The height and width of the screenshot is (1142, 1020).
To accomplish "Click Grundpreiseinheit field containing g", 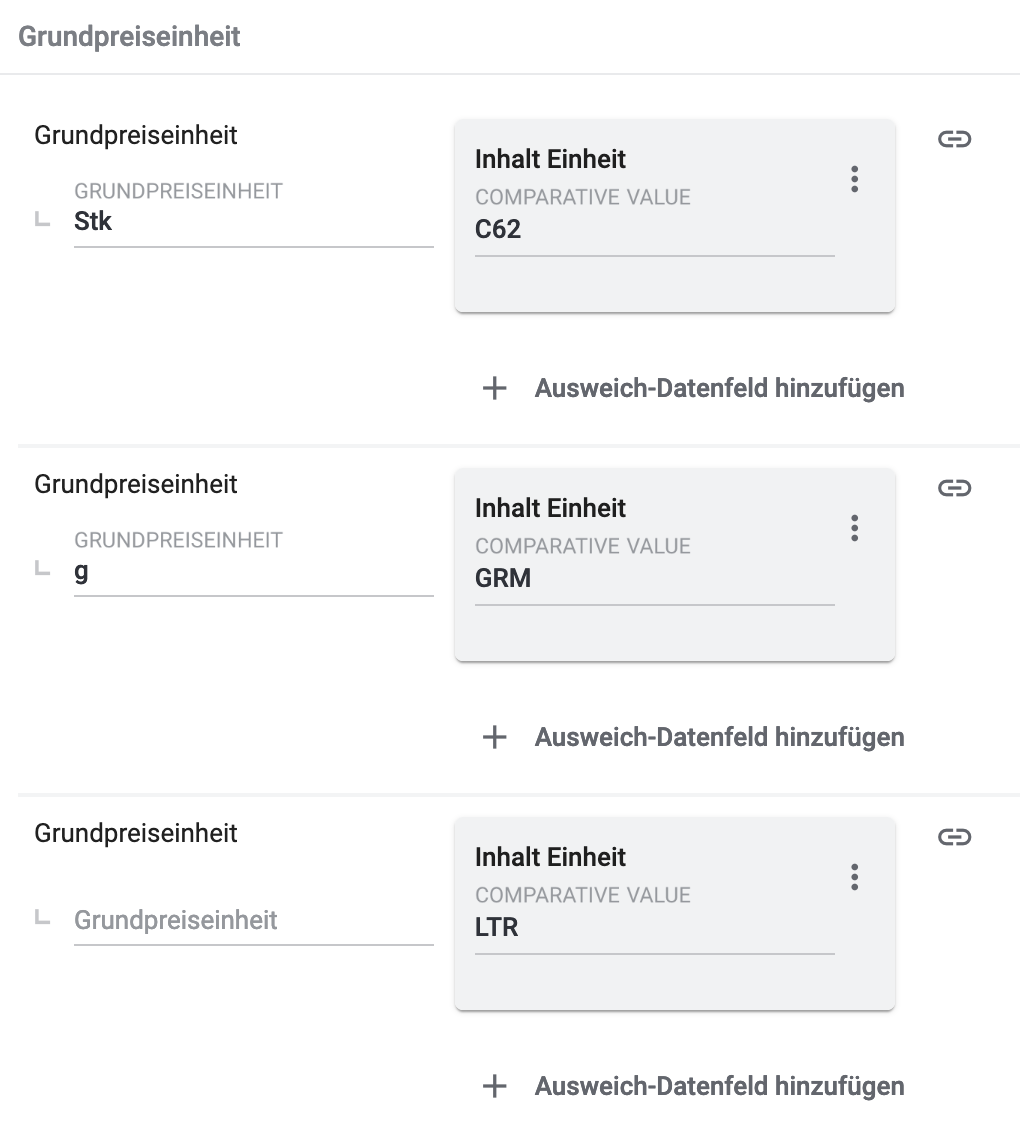I will click(253, 571).
